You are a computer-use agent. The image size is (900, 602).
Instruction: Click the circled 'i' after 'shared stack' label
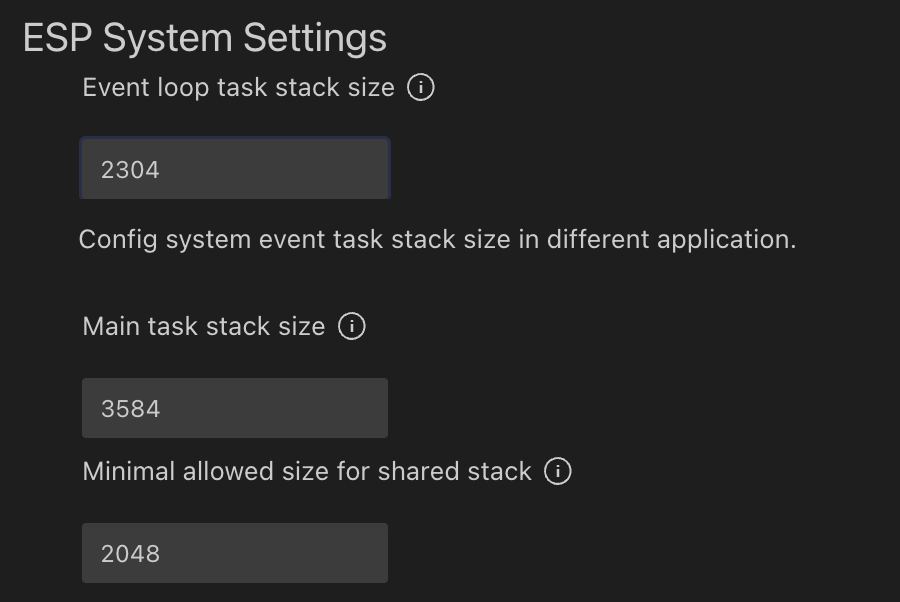558,472
